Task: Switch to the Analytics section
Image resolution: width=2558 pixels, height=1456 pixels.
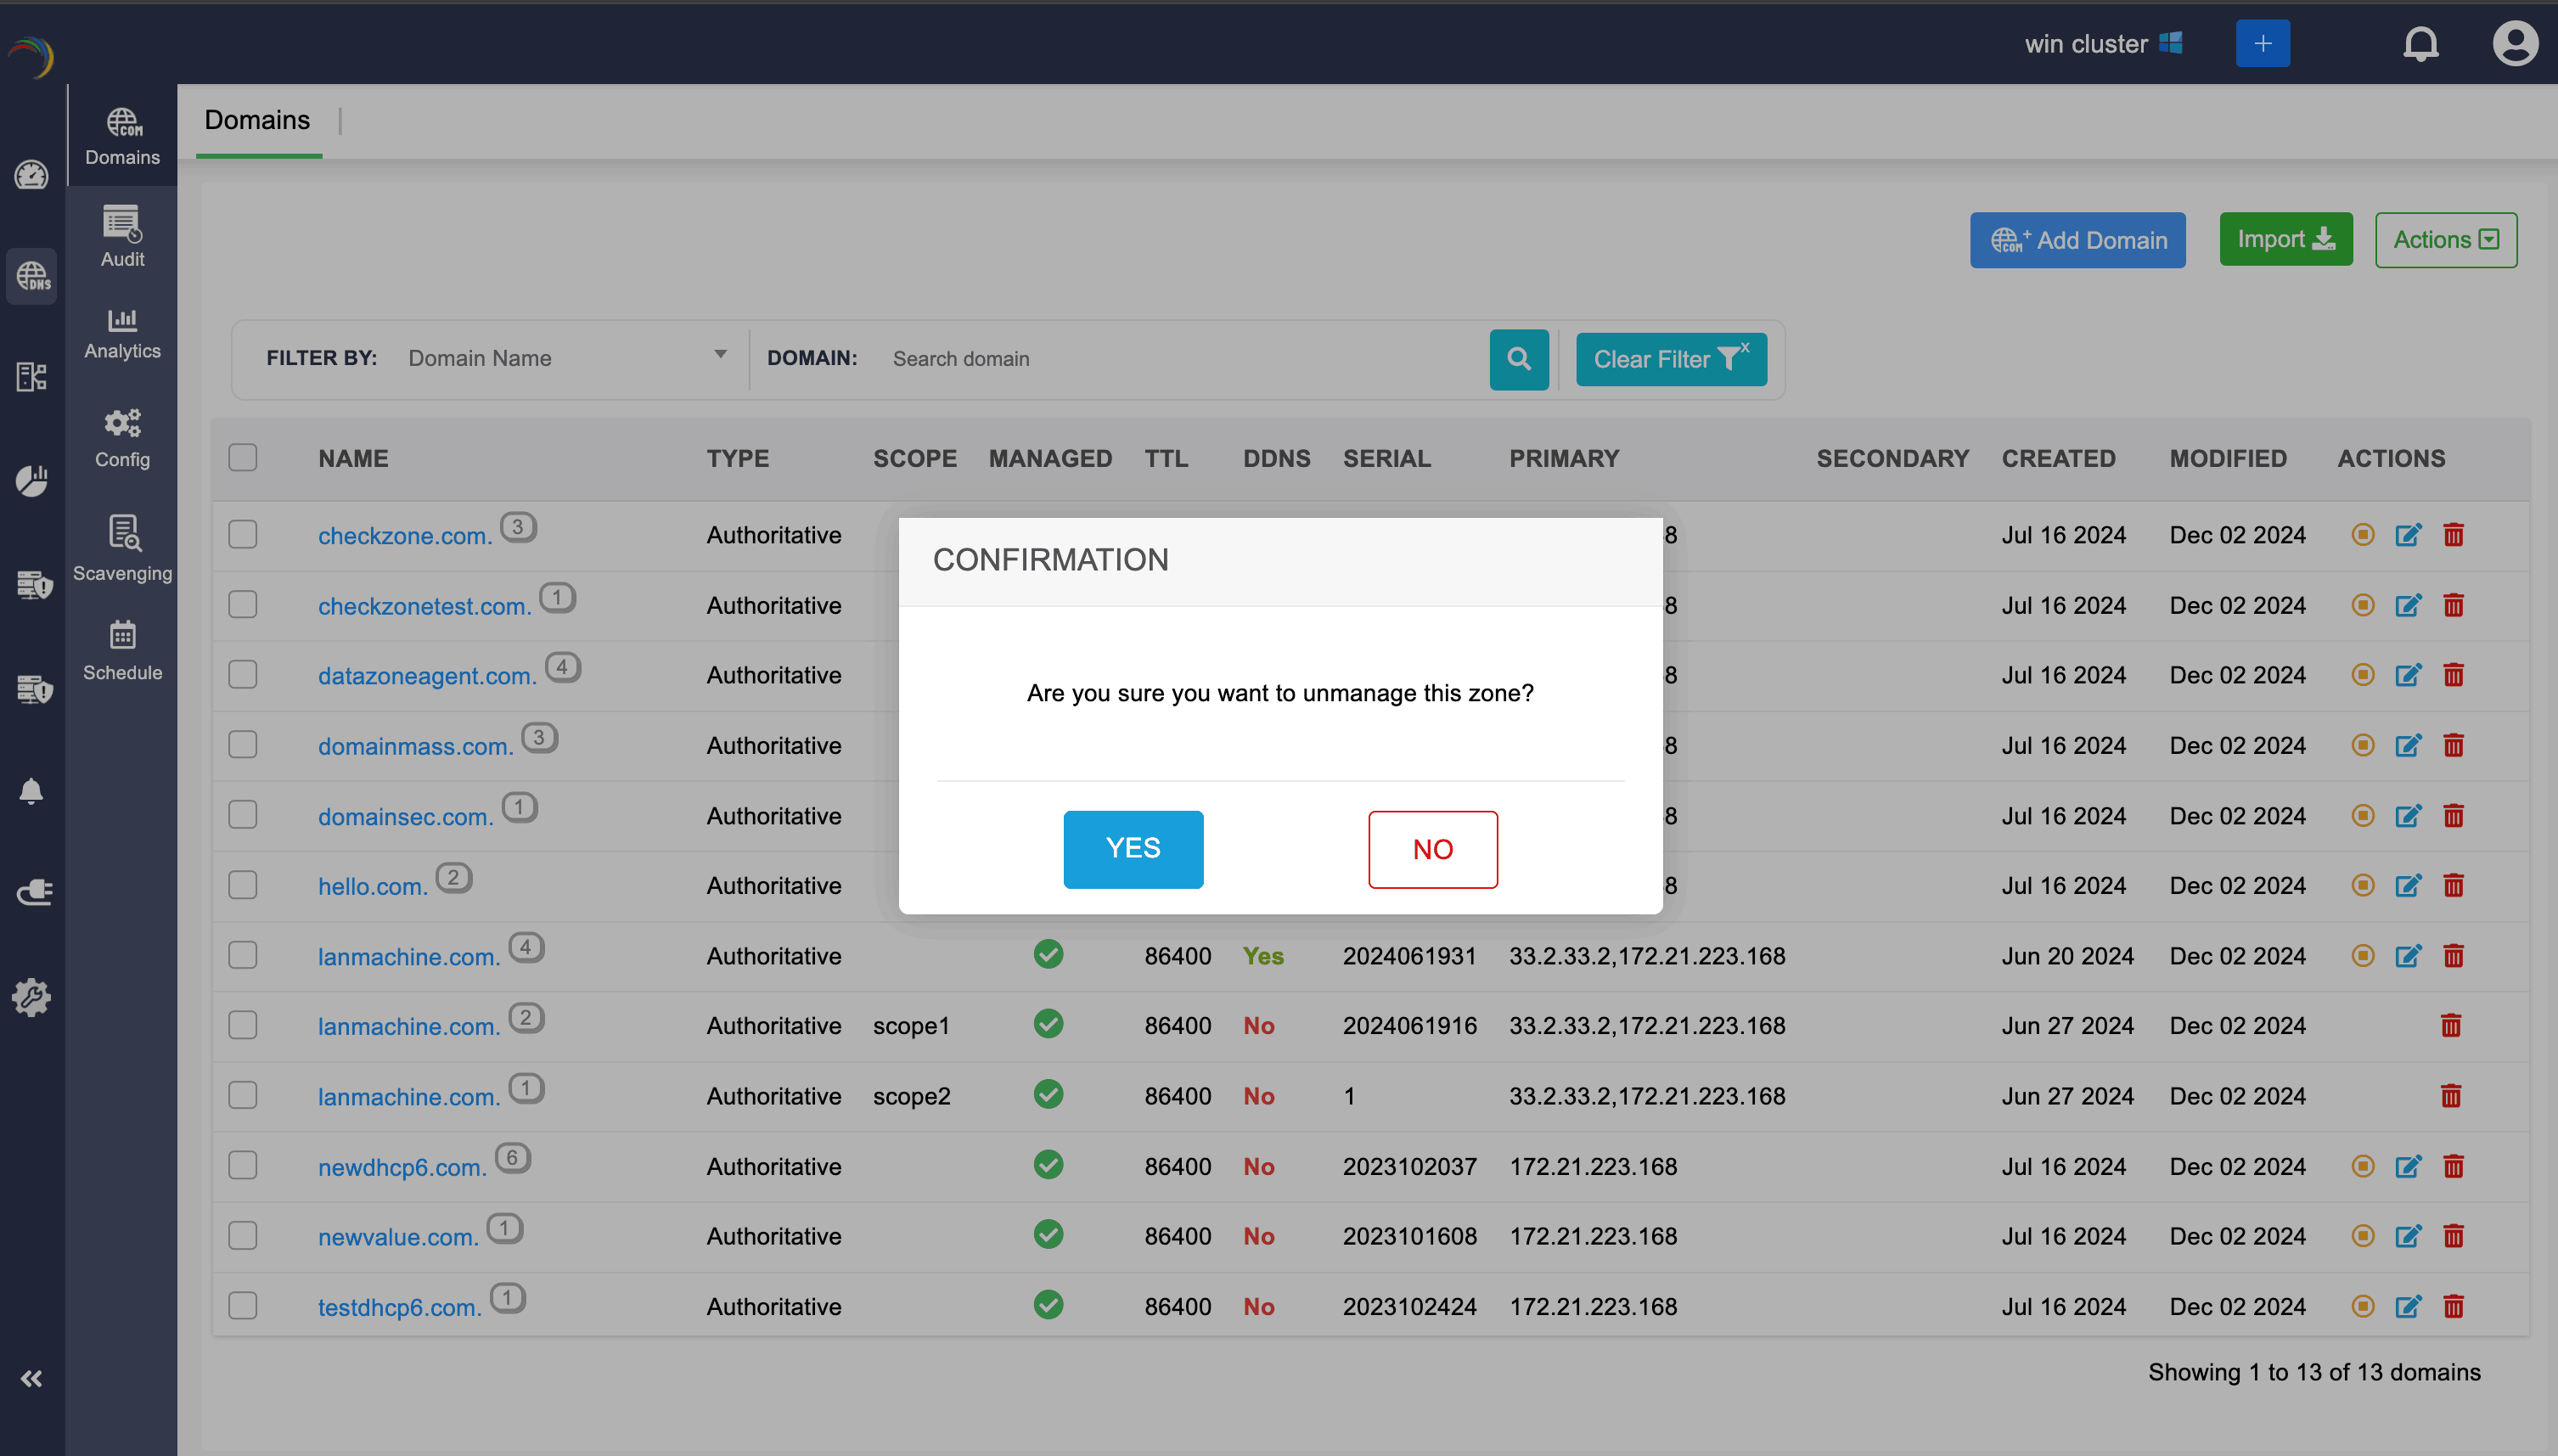Action: [x=122, y=333]
